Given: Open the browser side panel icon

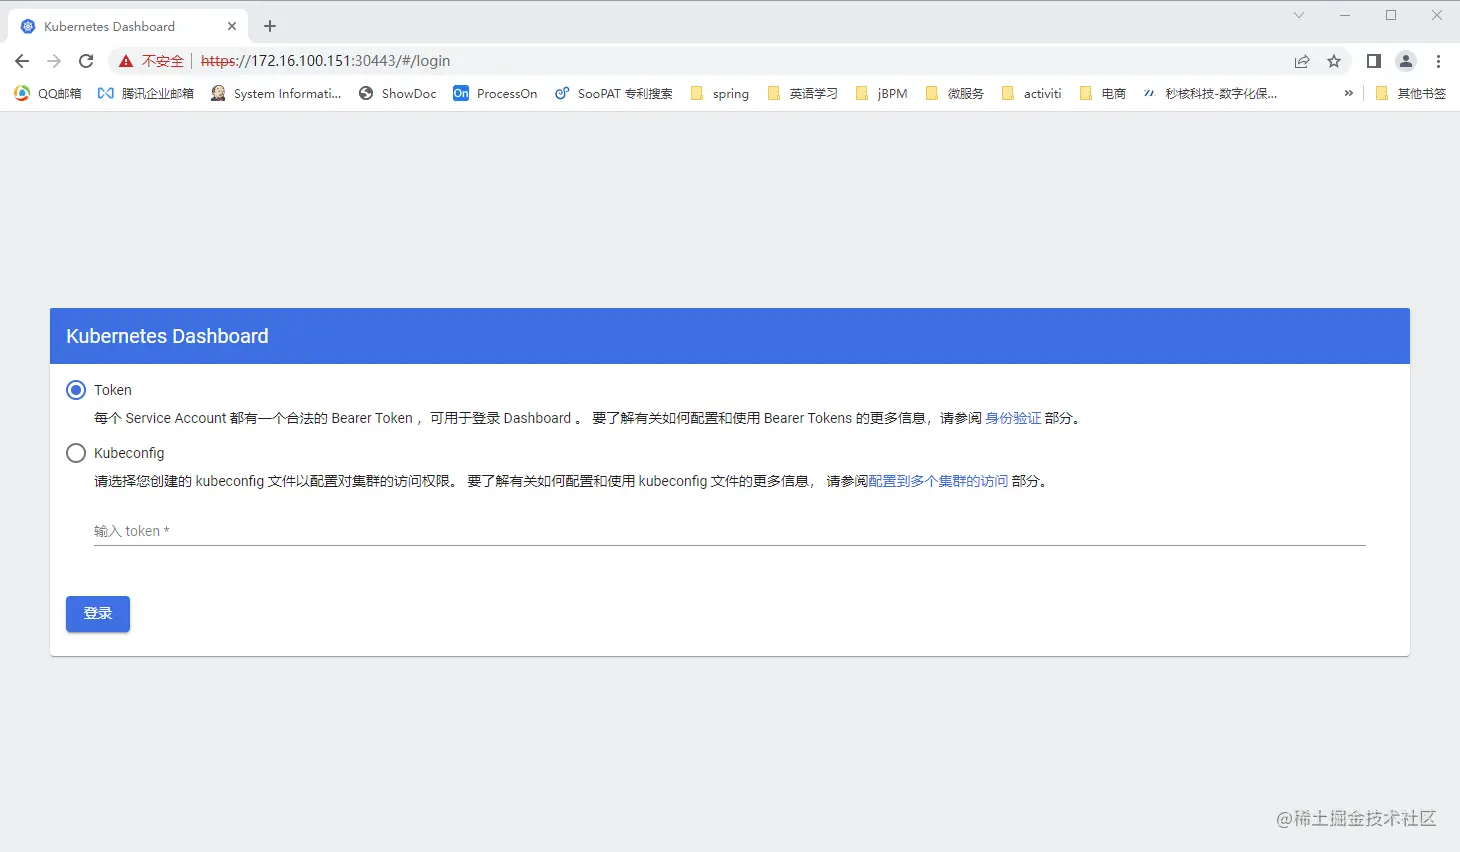Looking at the screenshot, I should click(x=1374, y=61).
